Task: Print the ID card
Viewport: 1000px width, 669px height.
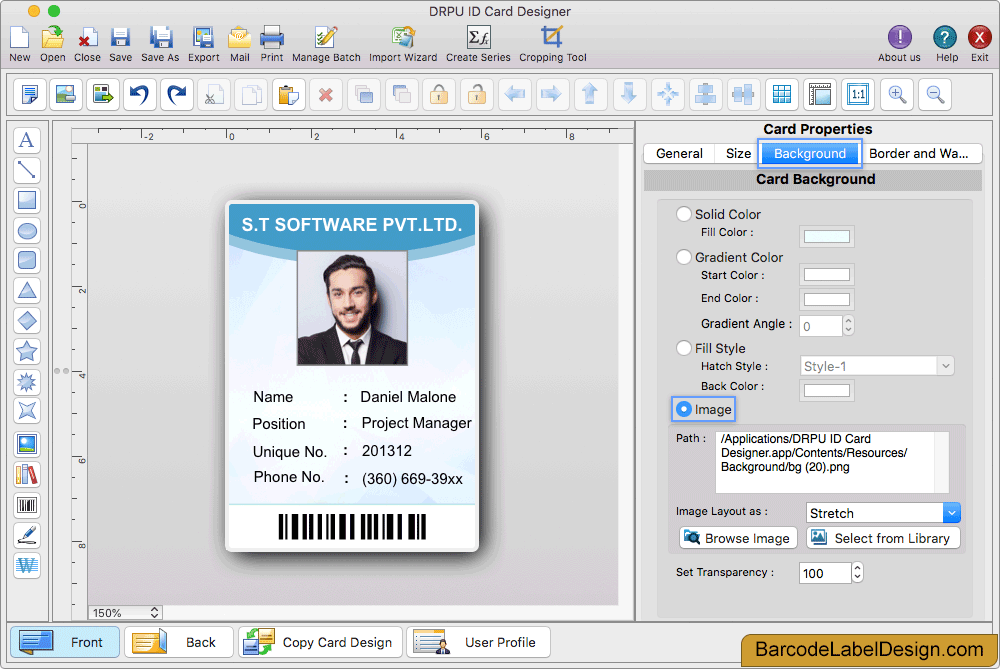Action: pos(272,43)
